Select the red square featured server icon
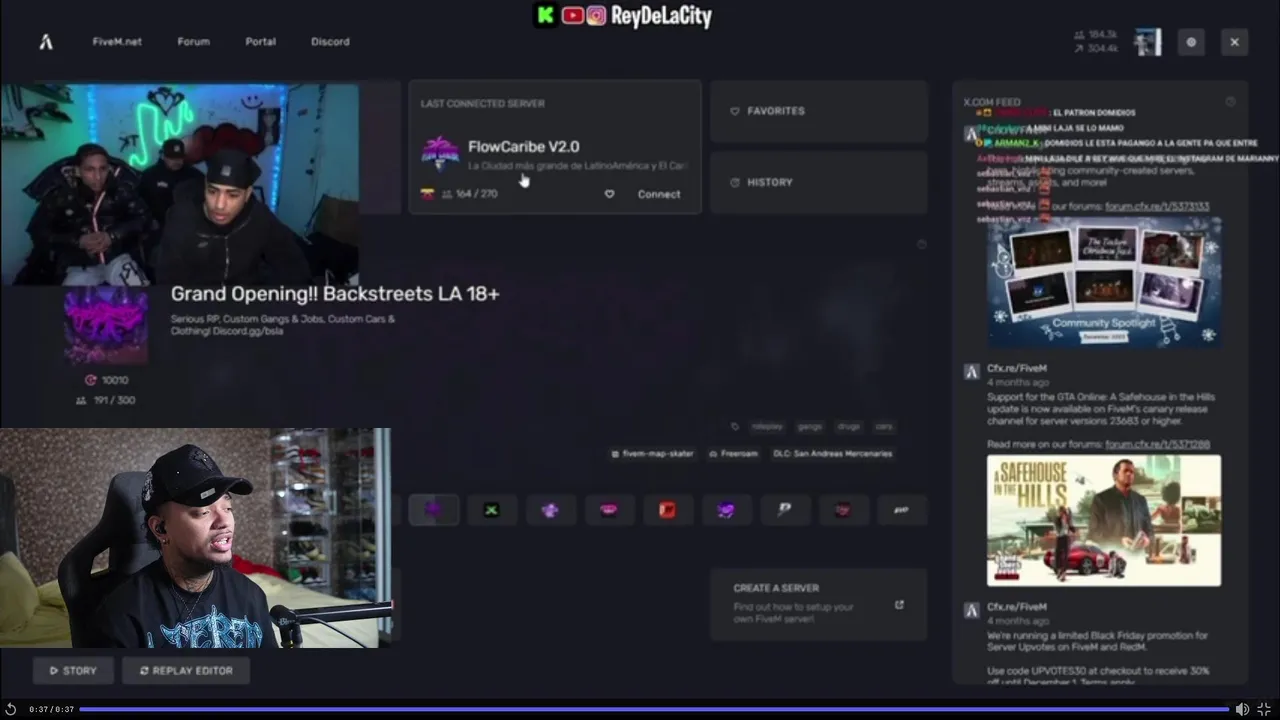Viewport: 1280px width, 720px height. pos(667,510)
